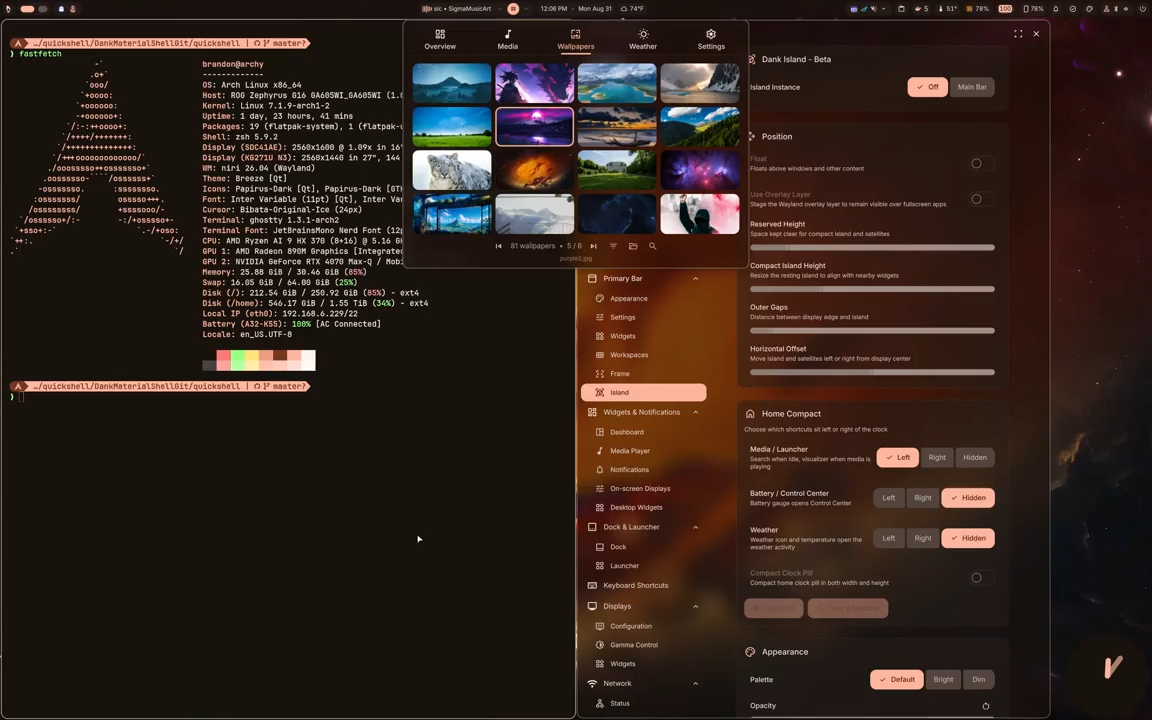The image size is (1152, 720).
Task: Click the Network wifi icon
Action: coord(592,683)
